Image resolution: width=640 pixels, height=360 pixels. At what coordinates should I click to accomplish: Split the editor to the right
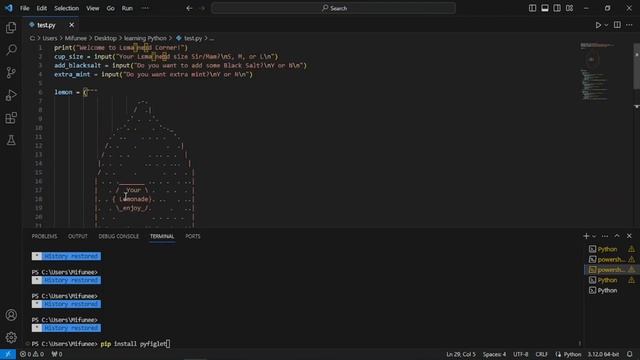click(617, 25)
